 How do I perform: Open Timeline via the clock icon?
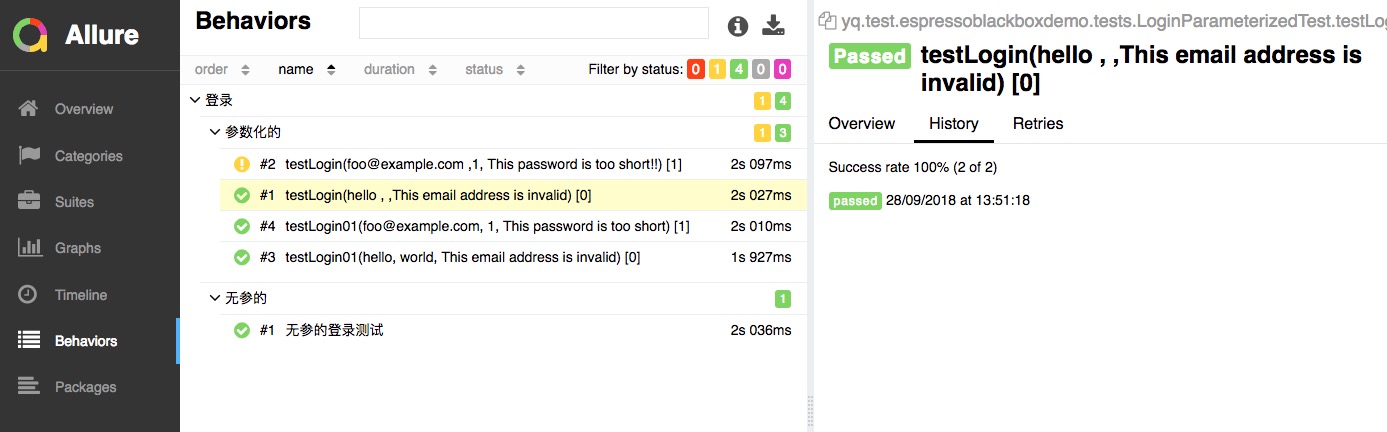(x=28, y=294)
